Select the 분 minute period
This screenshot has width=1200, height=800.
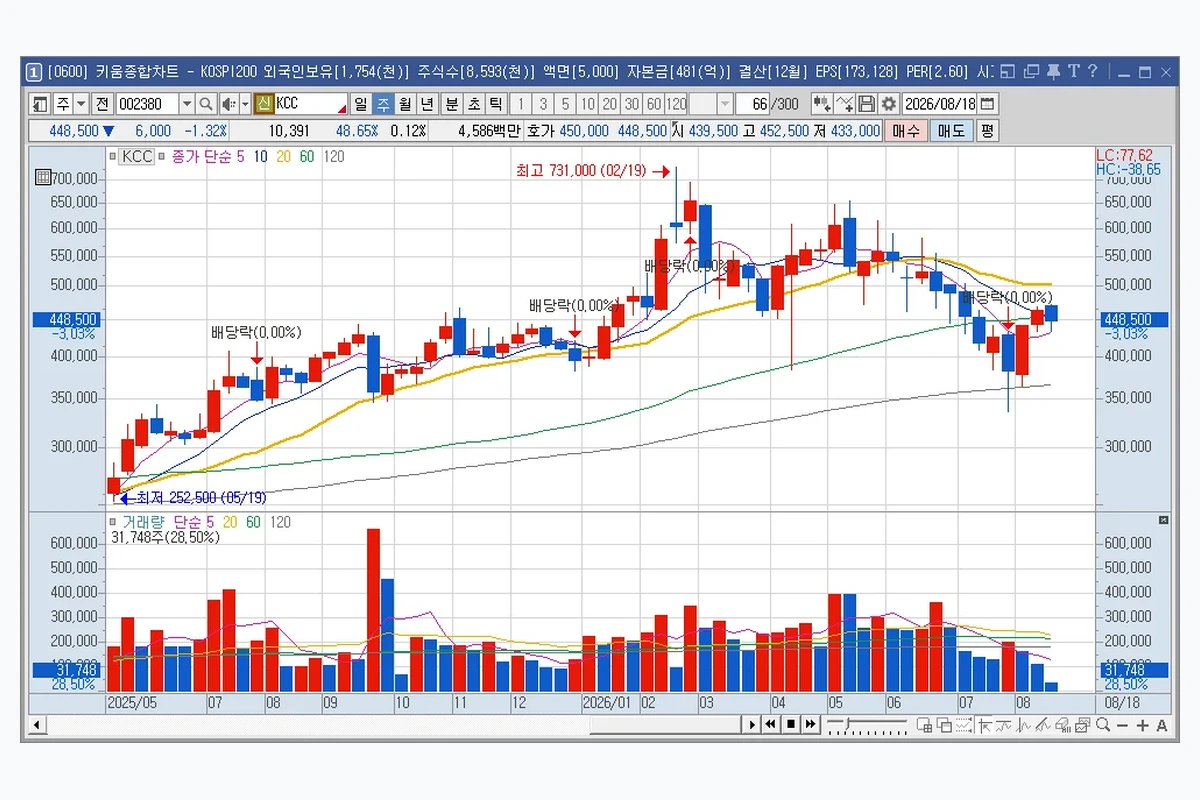[451, 104]
